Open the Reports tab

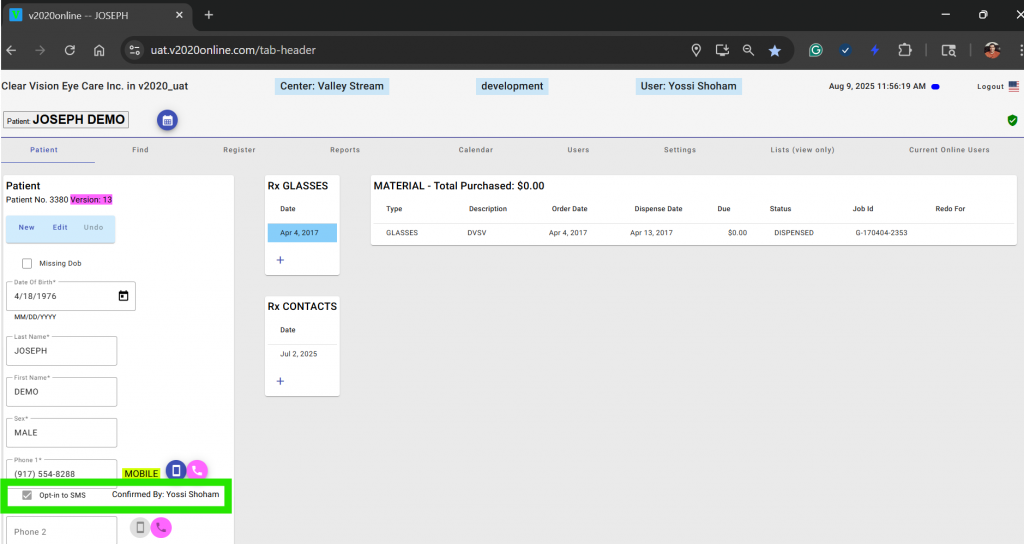345,150
